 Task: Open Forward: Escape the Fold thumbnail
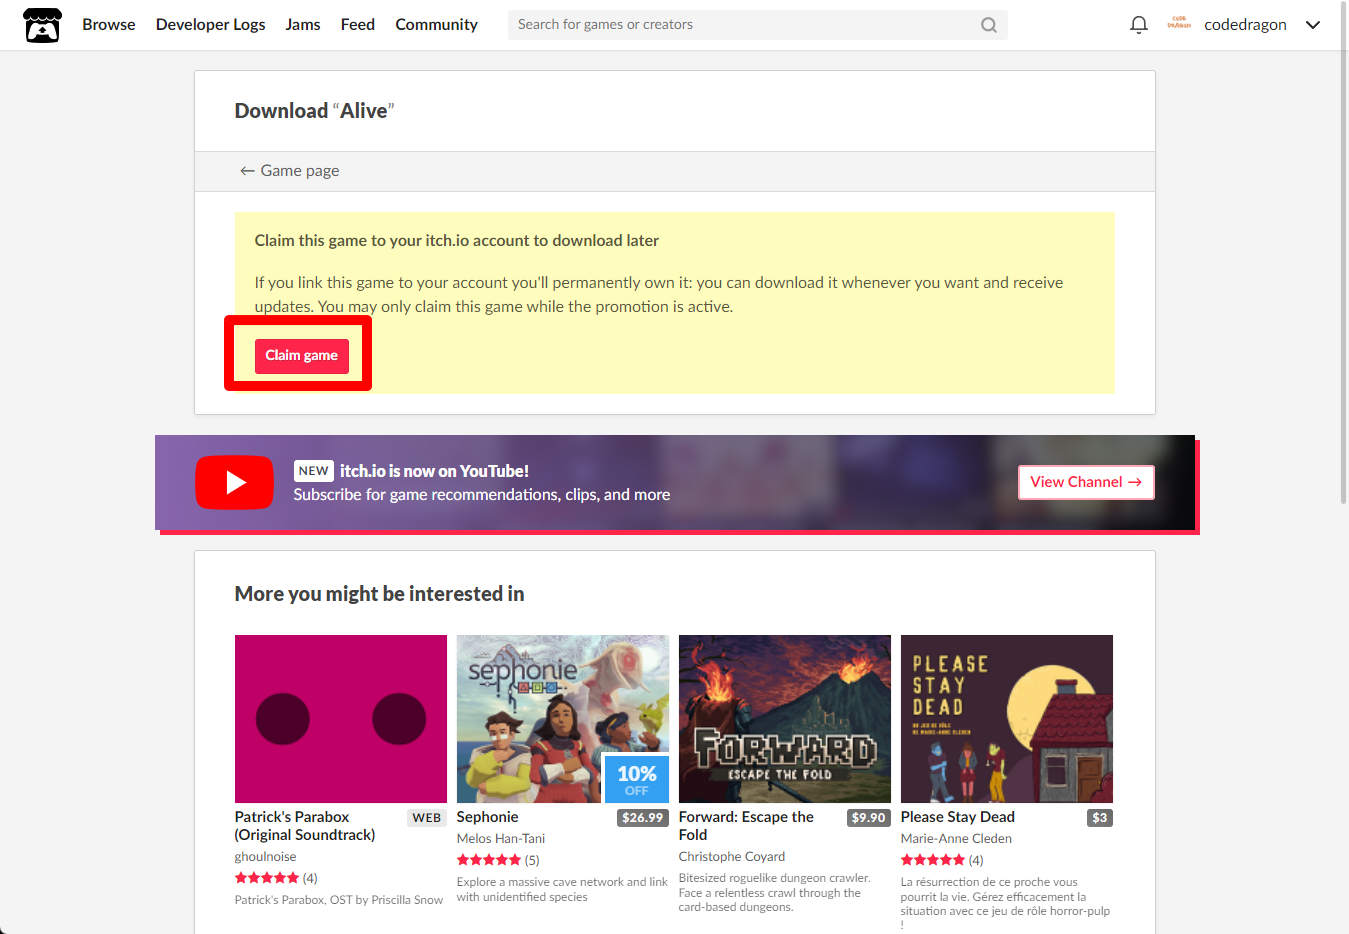[x=785, y=719]
